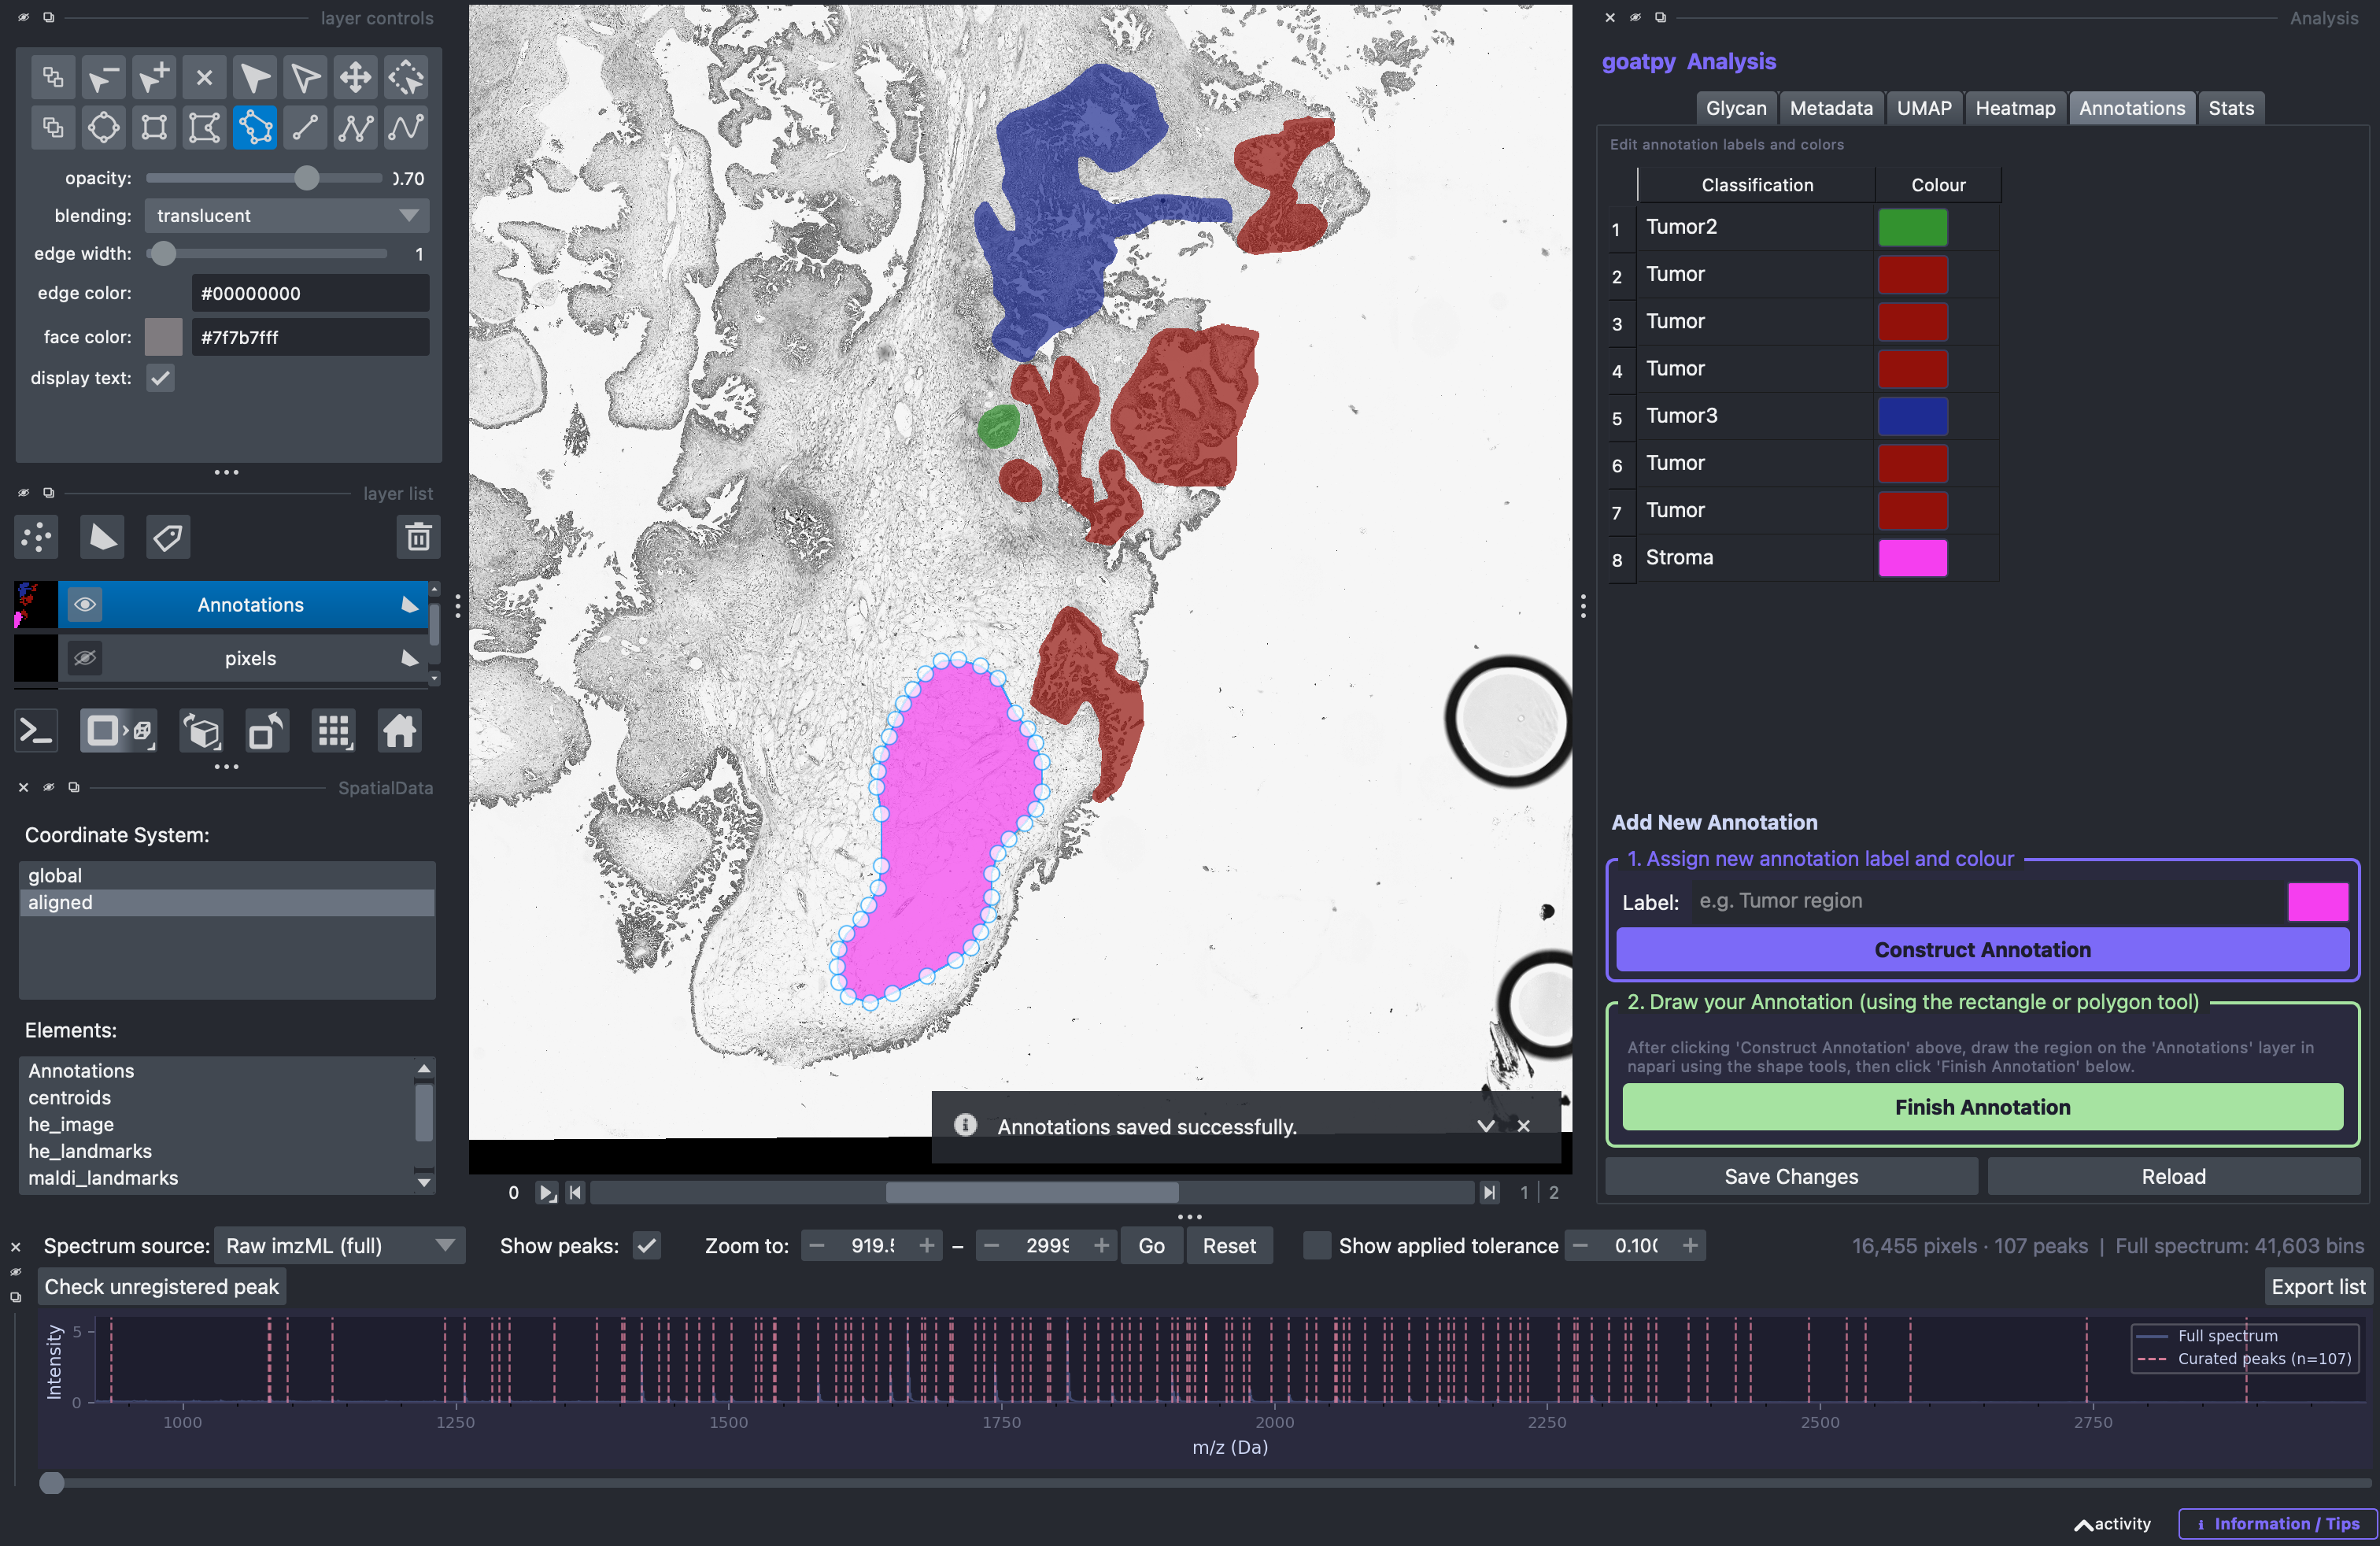Hide the Annotations layer via eye
This screenshot has height=1546, width=2380.
coord(85,604)
